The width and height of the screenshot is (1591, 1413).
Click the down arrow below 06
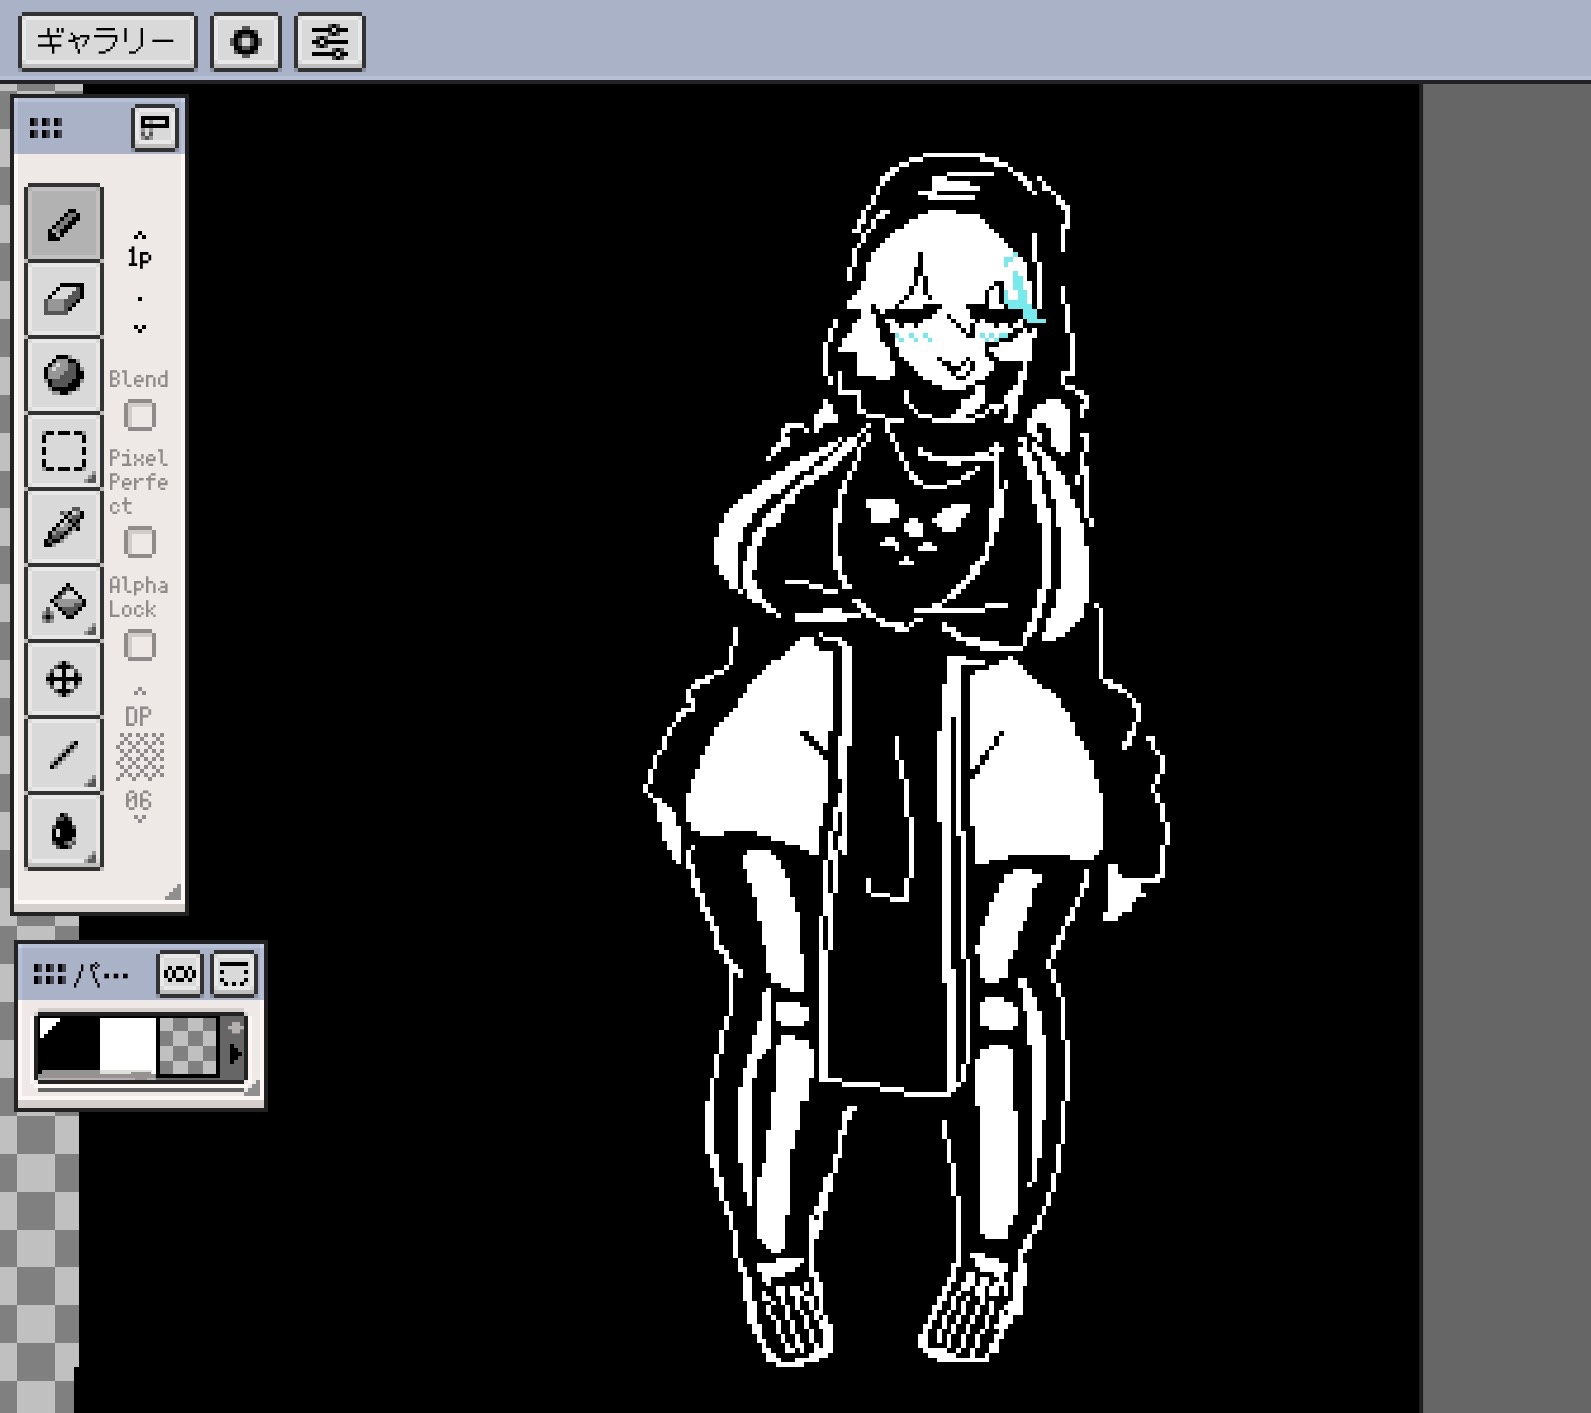tap(139, 819)
